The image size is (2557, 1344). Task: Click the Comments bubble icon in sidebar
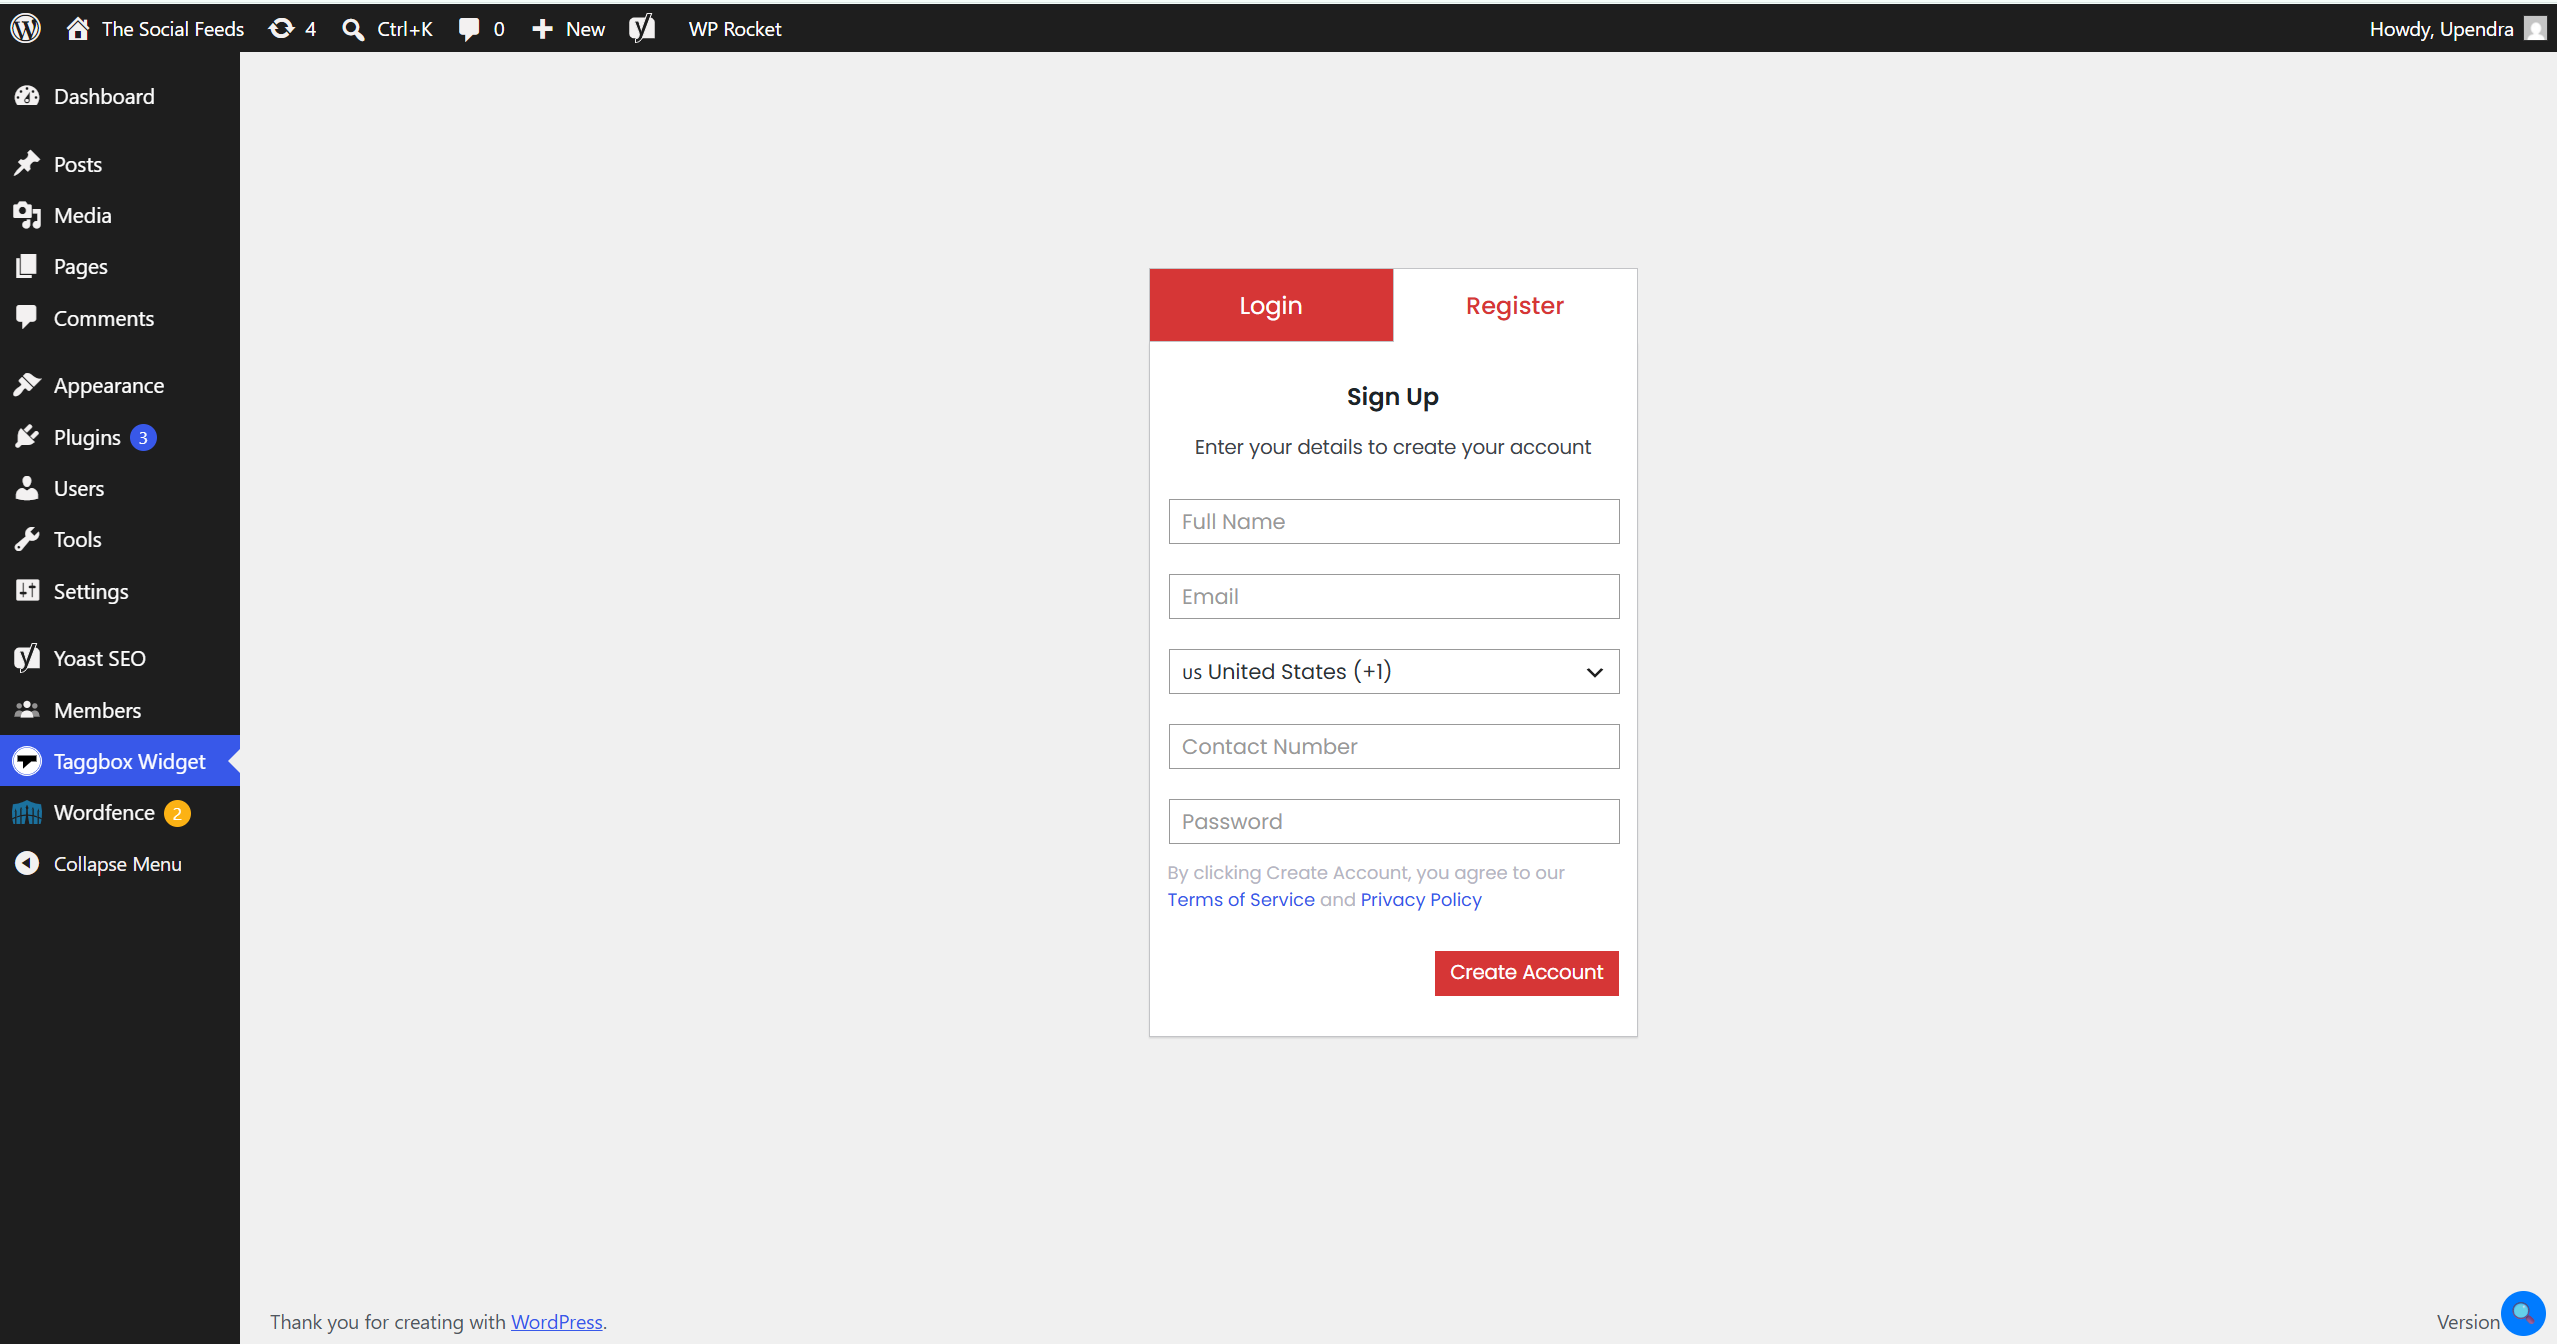[x=27, y=317]
